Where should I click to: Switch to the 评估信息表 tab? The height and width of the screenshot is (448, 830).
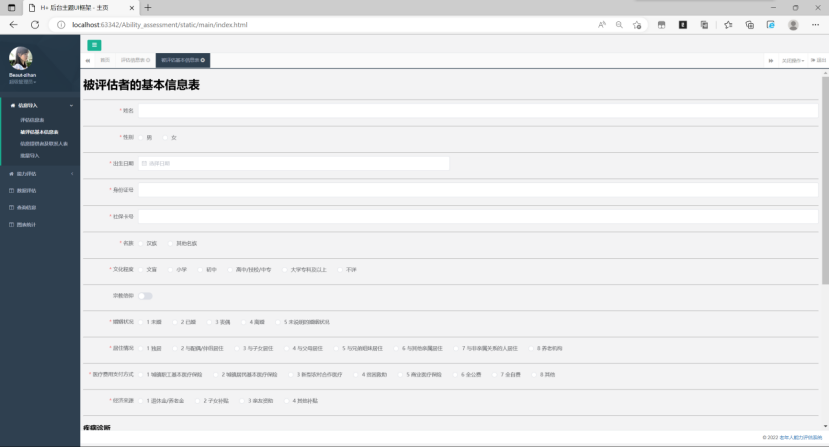point(133,60)
